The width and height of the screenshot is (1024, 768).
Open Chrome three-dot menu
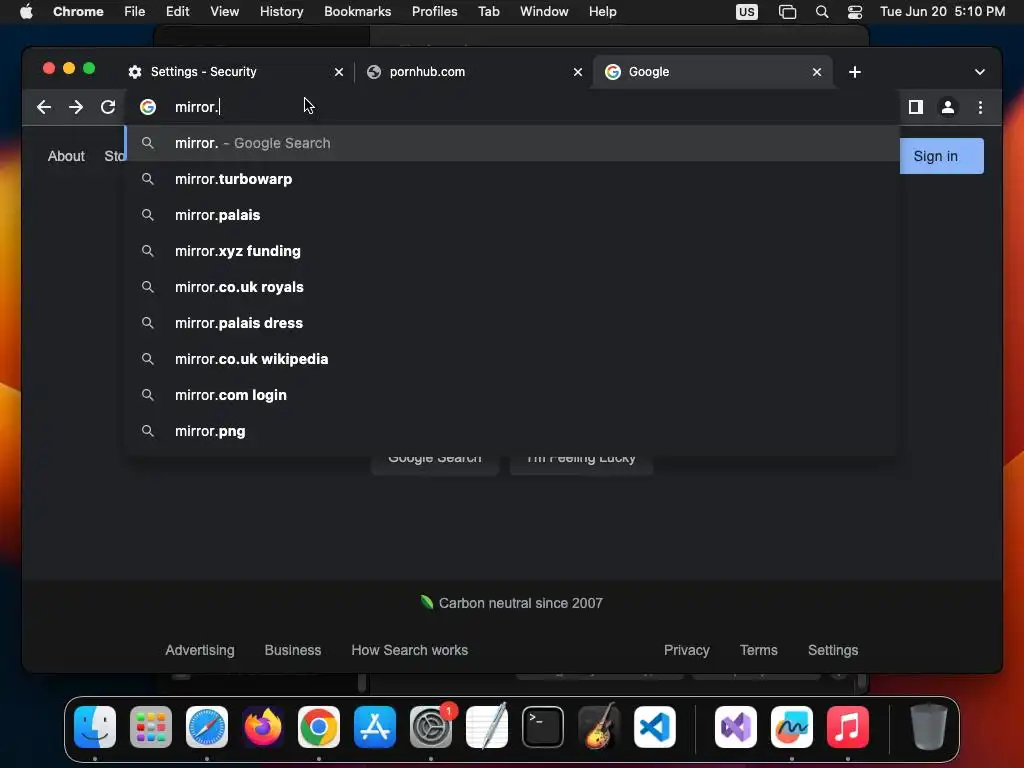tap(980, 107)
